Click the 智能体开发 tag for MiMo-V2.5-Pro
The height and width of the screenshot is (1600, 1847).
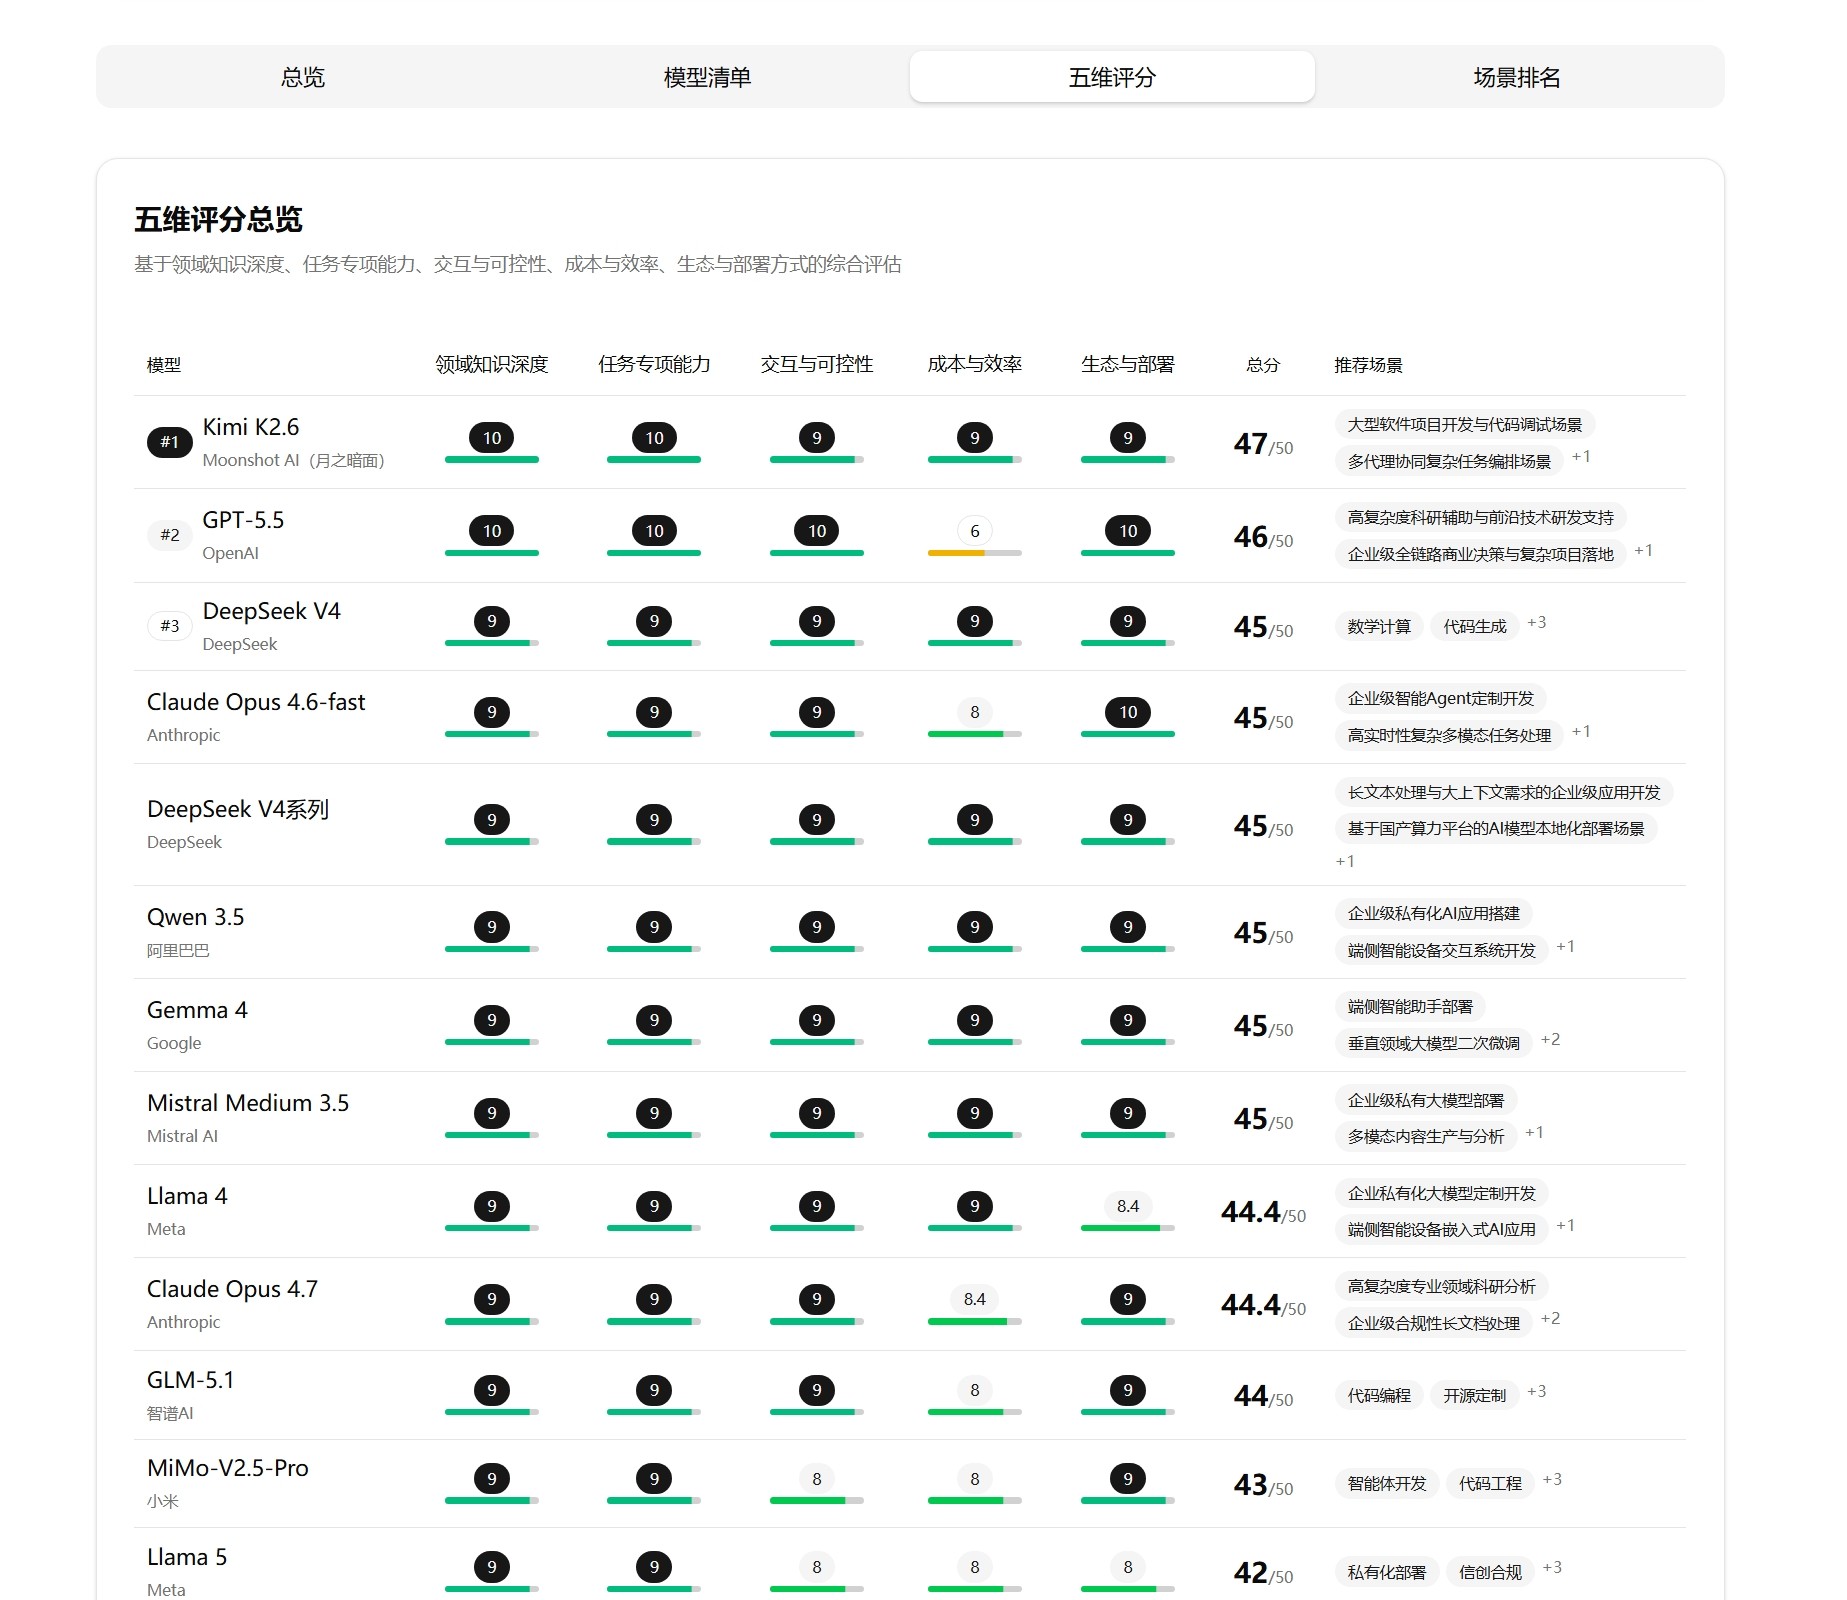pyautogui.click(x=1387, y=1483)
